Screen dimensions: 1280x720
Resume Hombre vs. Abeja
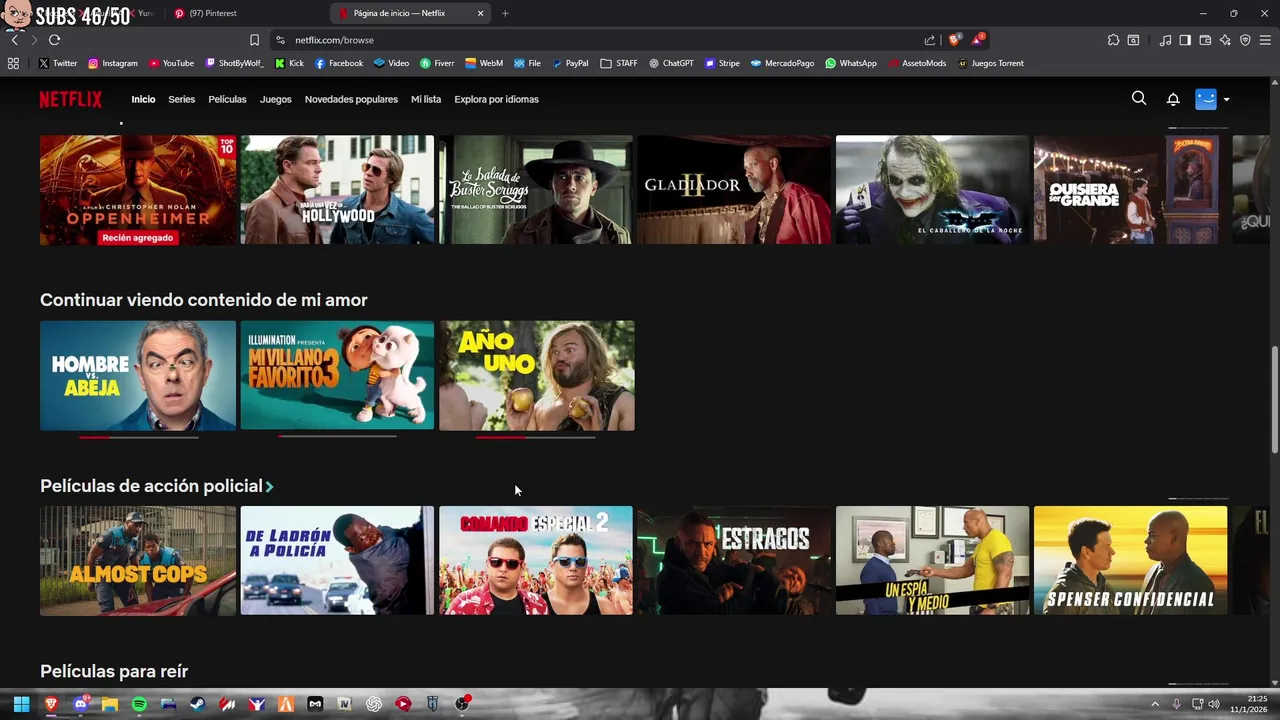(138, 375)
